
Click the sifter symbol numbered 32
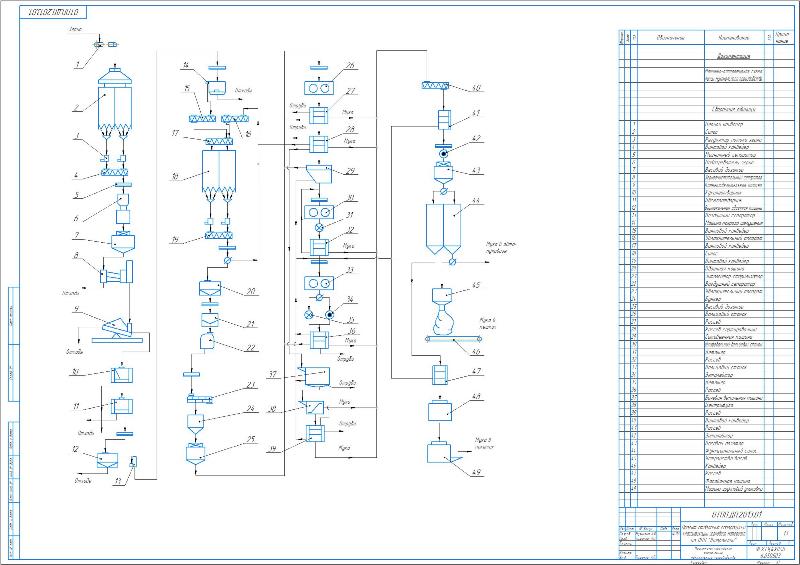[x=319, y=247]
